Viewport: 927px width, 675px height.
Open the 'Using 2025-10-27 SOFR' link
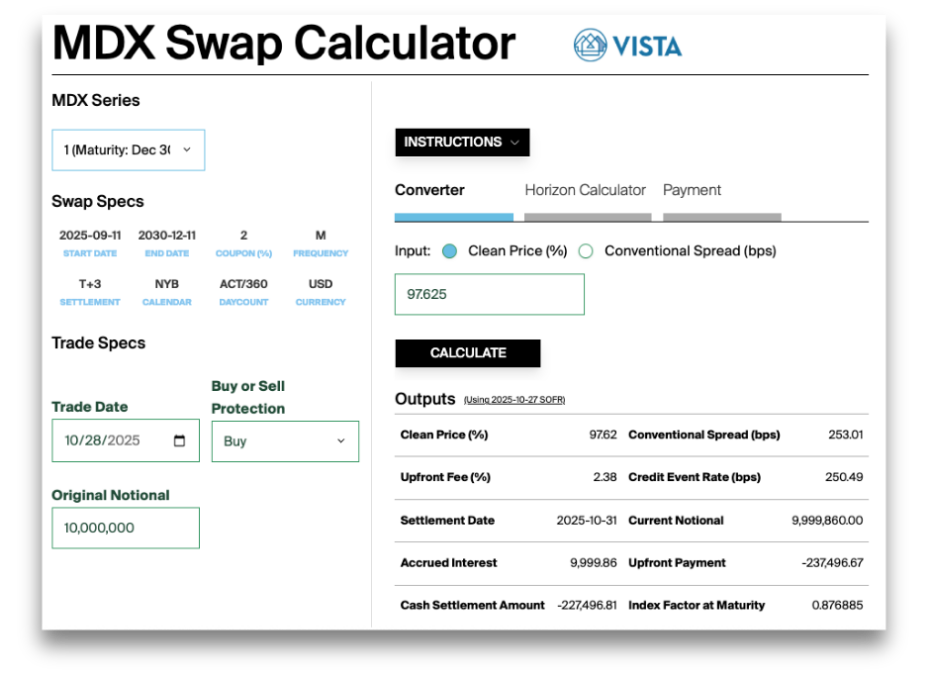click(x=514, y=400)
